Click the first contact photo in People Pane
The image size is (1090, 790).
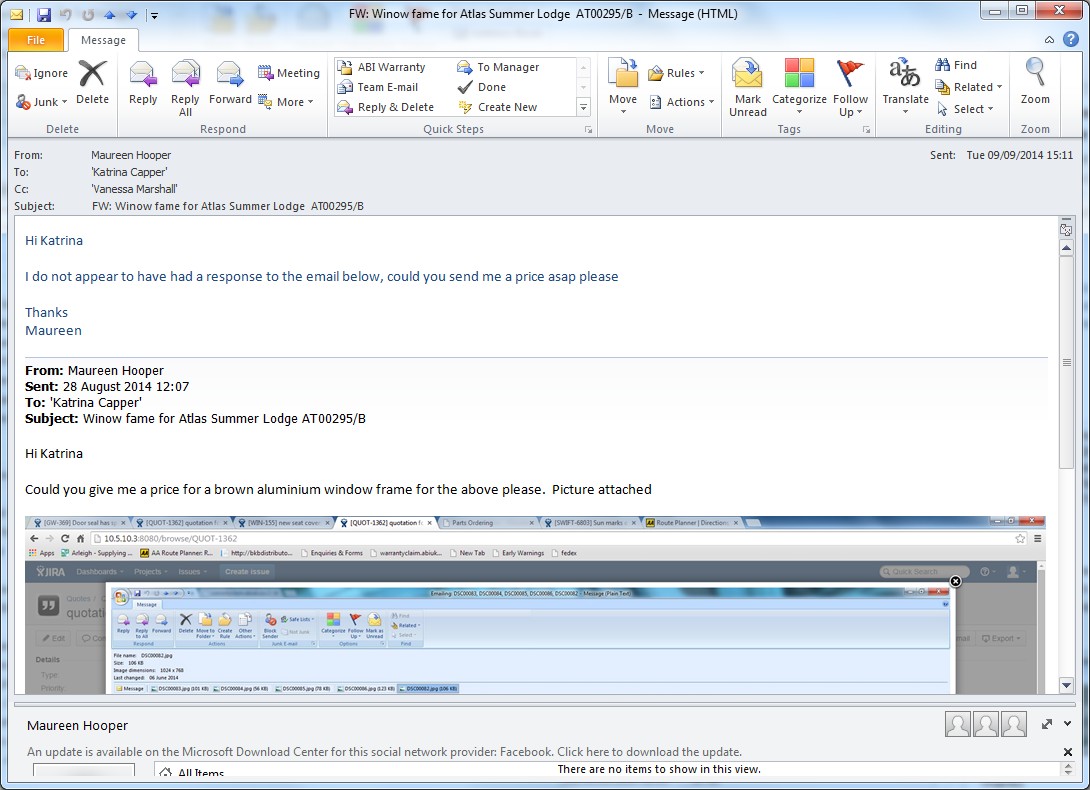click(958, 725)
